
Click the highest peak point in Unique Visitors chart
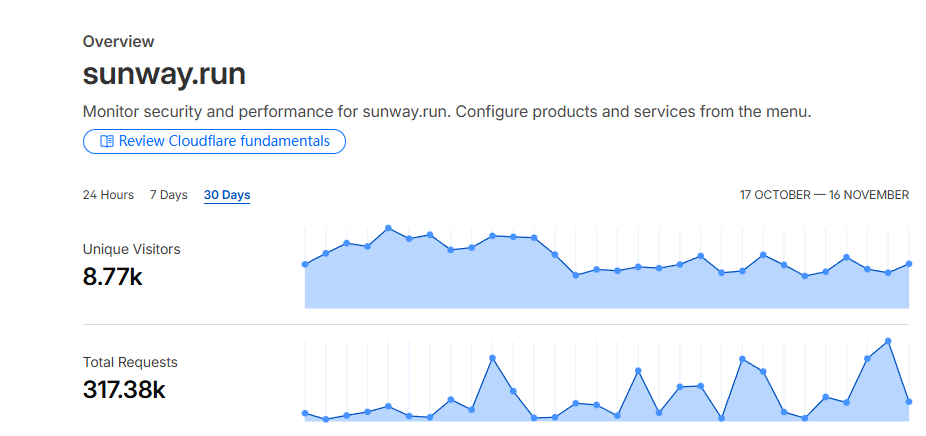tap(388, 228)
